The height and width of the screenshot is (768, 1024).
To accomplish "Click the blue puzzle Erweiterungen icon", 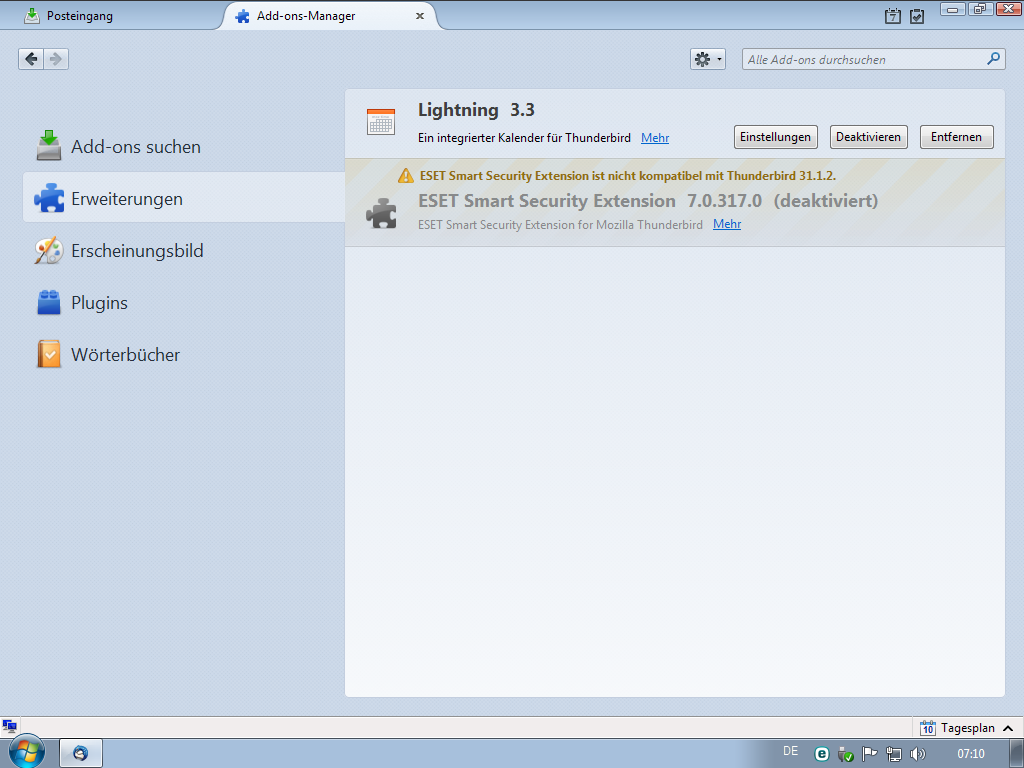I will click(x=49, y=198).
